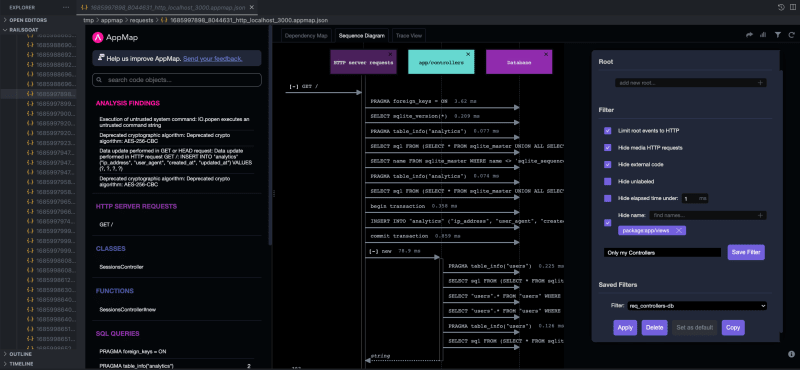Image resolution: width=800 pixels, height=370 pixels.
Task: Click the Copy filter button
Action: [x=733, y=328]
